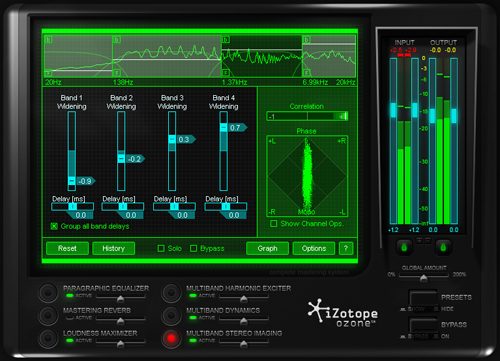This screenshot has height=361, width=500.
Task: Click Band 2 Widening slider handle
Action: pyautogui.click(x=121, y=159)
